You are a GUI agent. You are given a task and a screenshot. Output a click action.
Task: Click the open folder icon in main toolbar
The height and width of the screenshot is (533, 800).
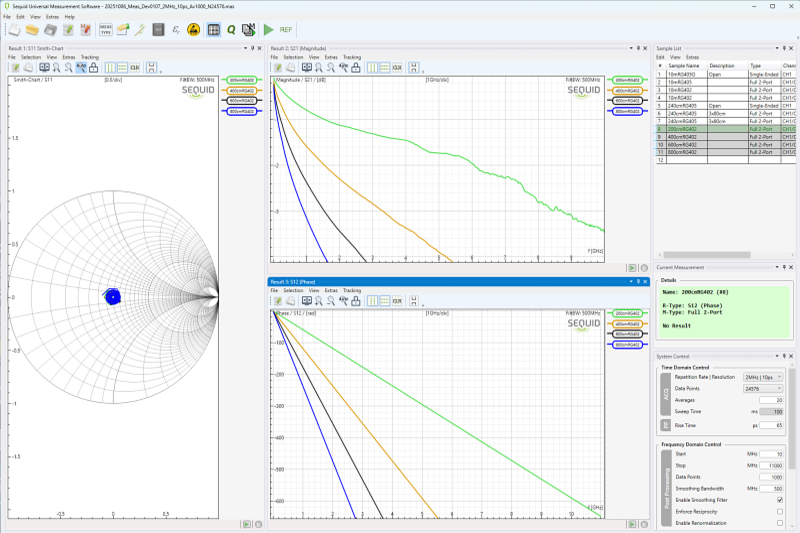pos(32,31)
